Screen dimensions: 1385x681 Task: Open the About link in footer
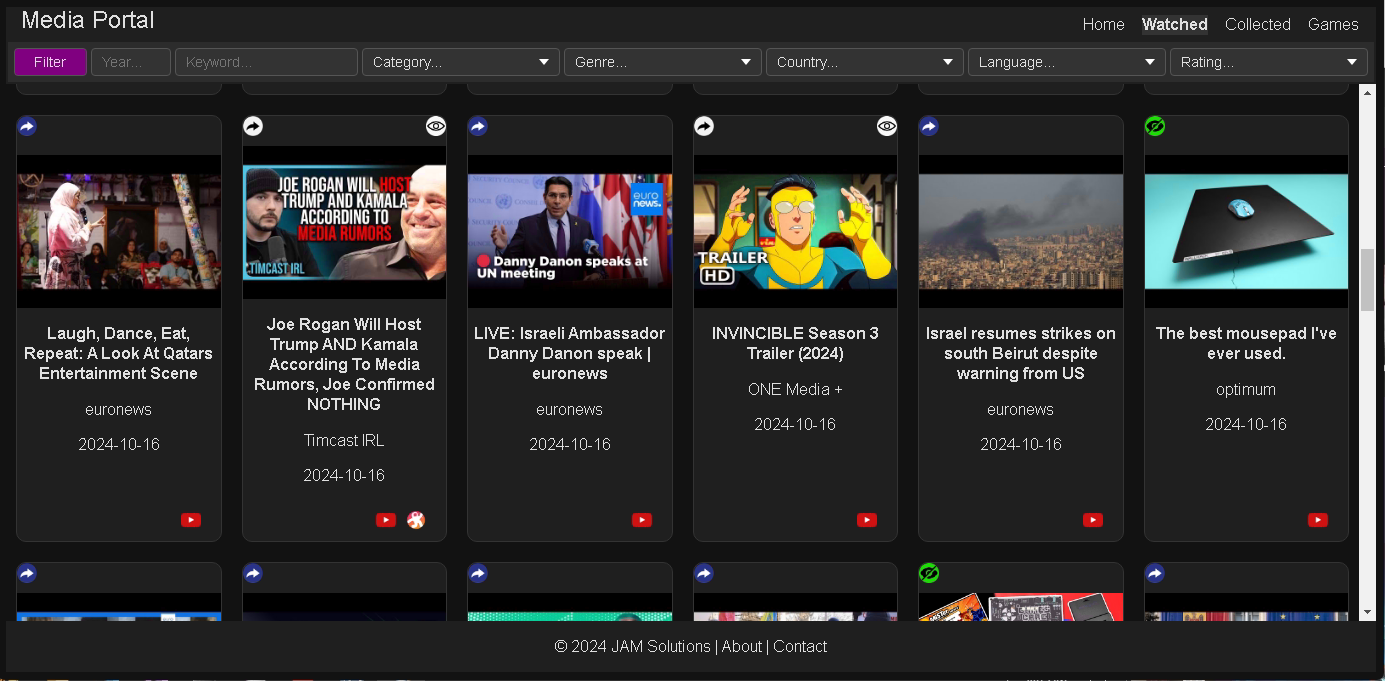pyautogui.click(x=741, y=647)
